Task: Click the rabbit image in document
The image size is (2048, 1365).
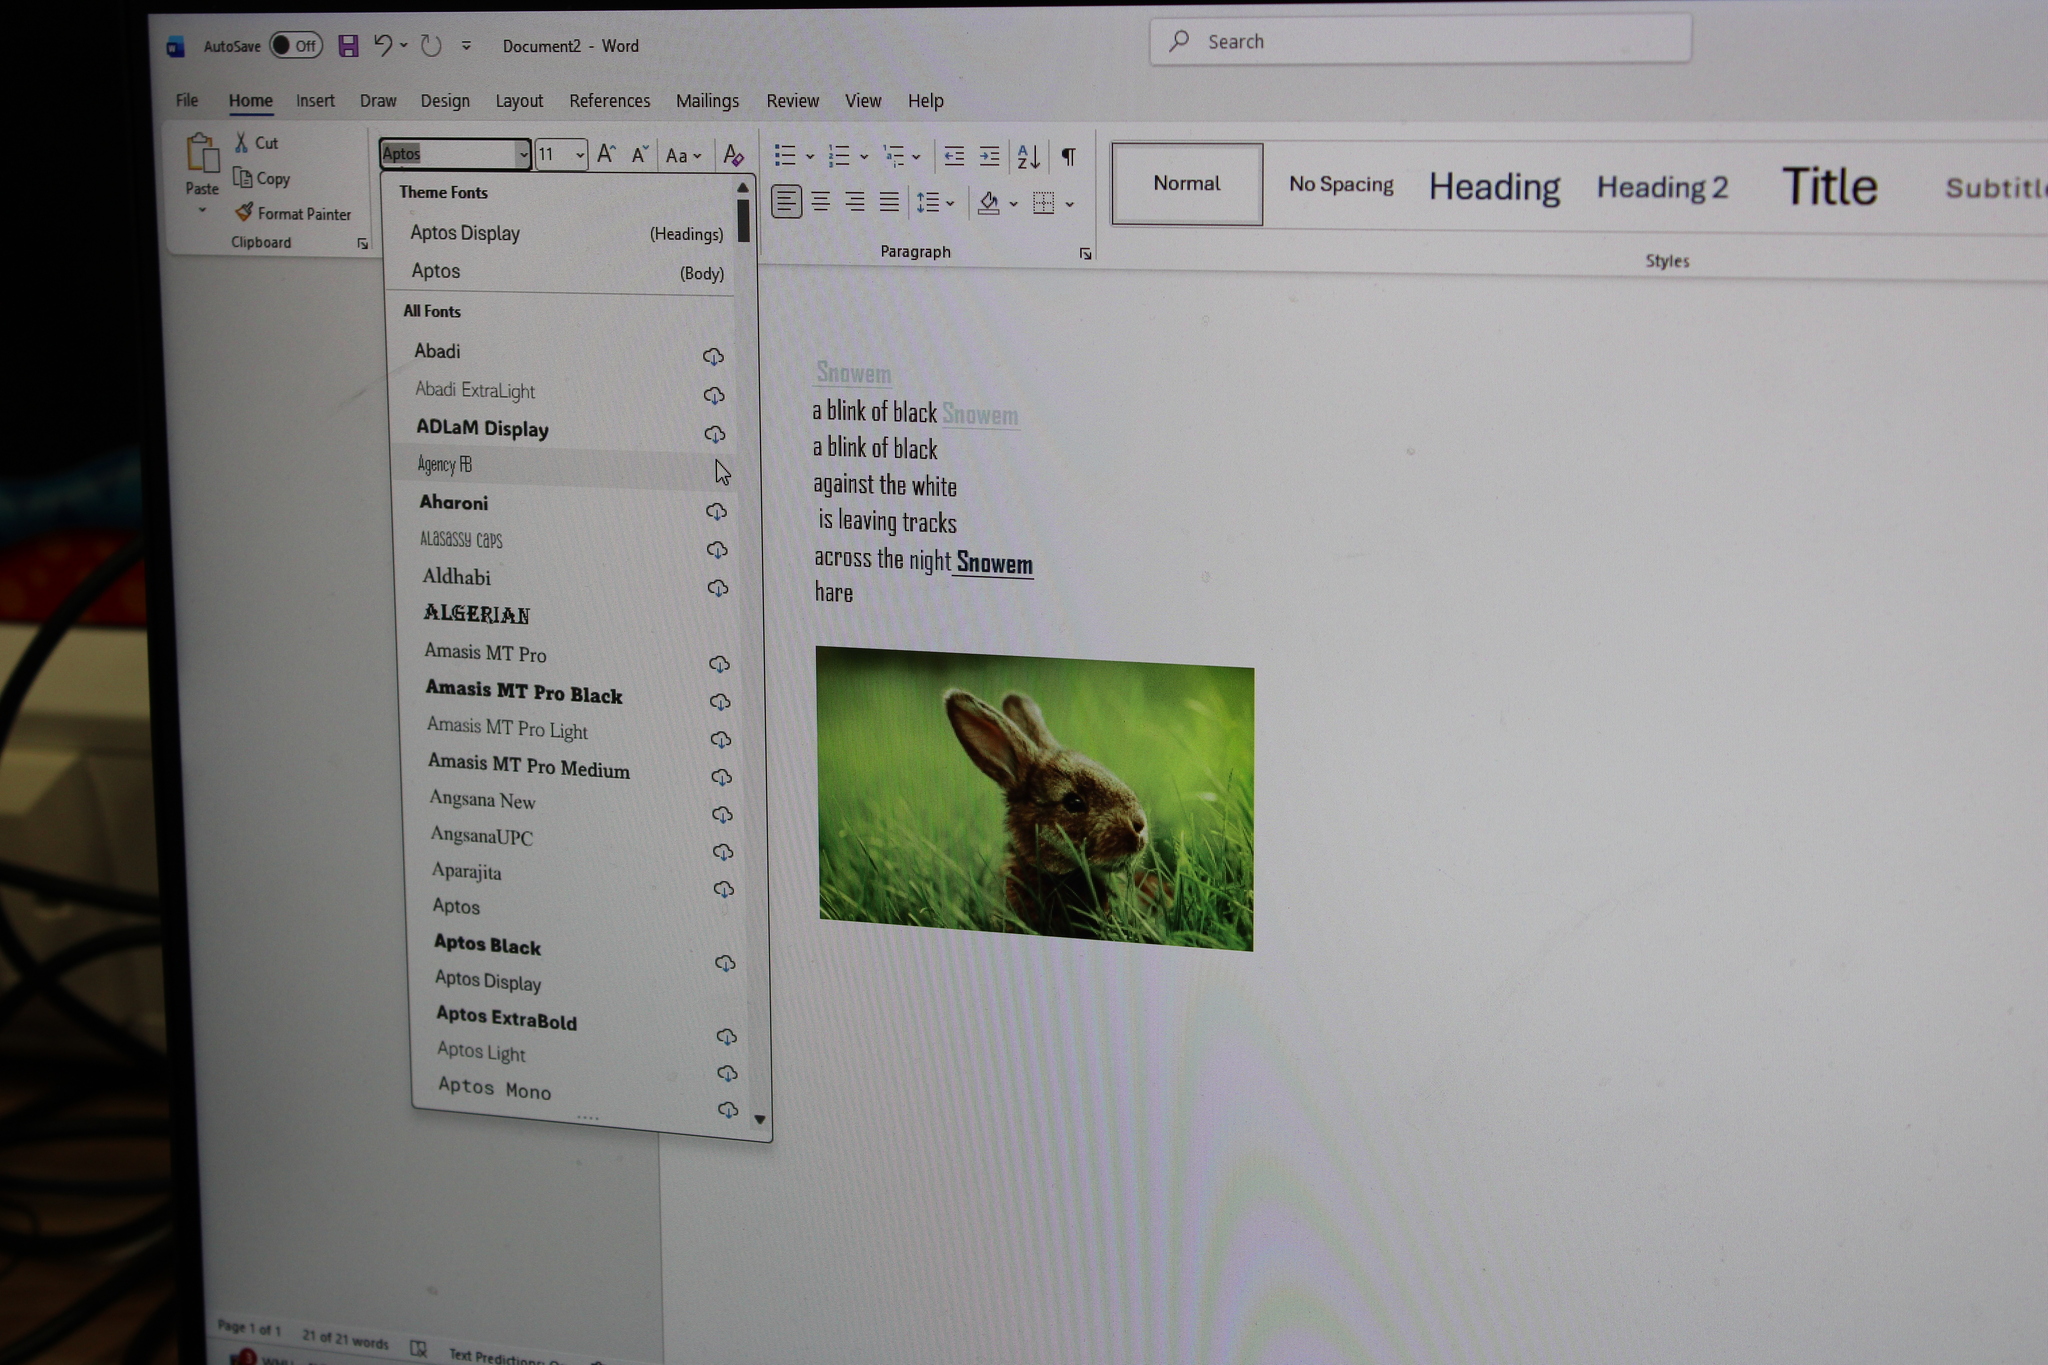Action: (x=1035, y=798)
